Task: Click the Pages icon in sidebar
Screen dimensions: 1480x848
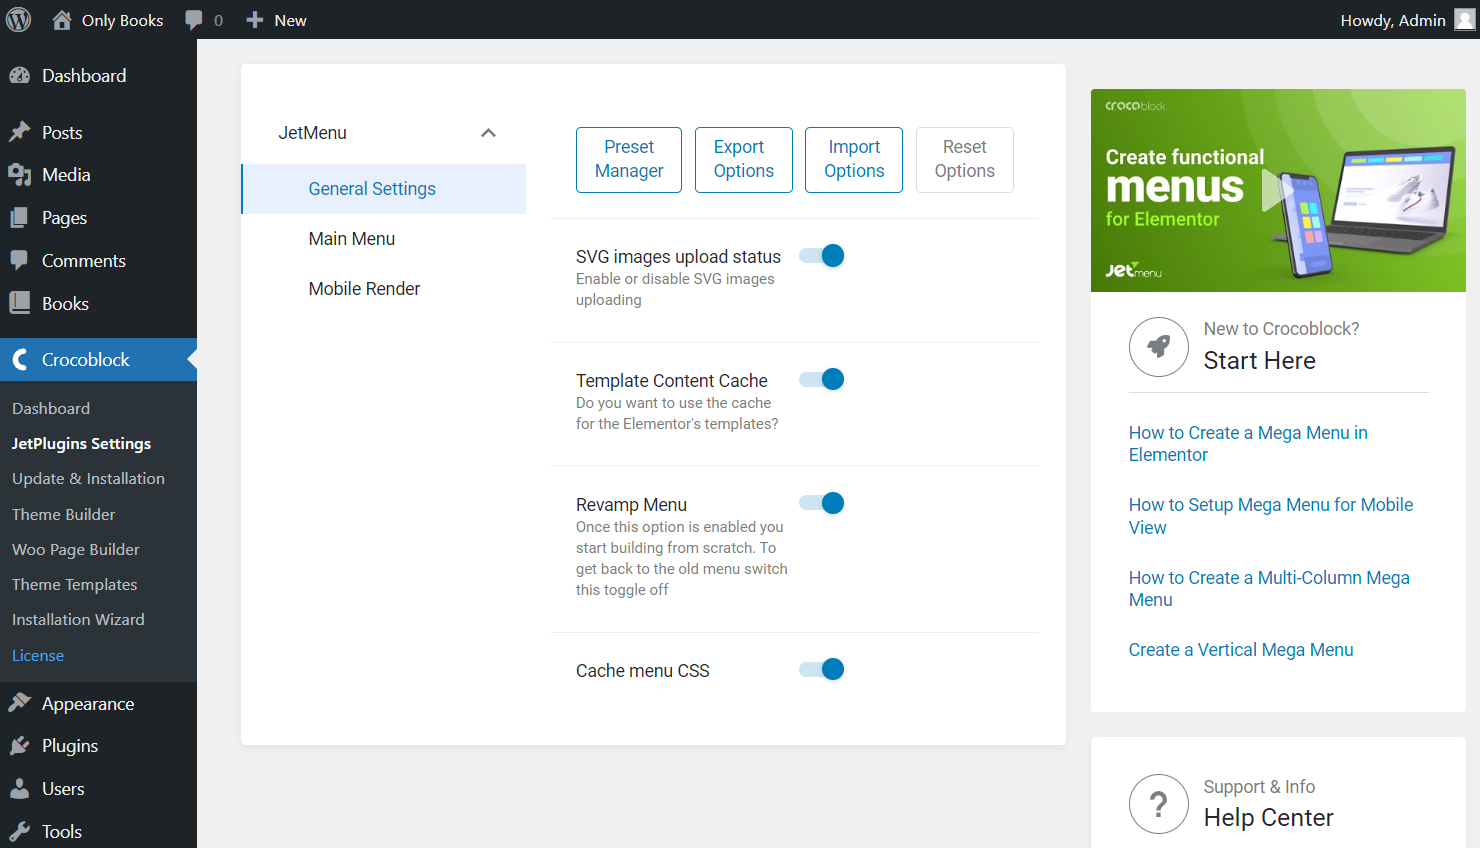Action: coord(19,218)
